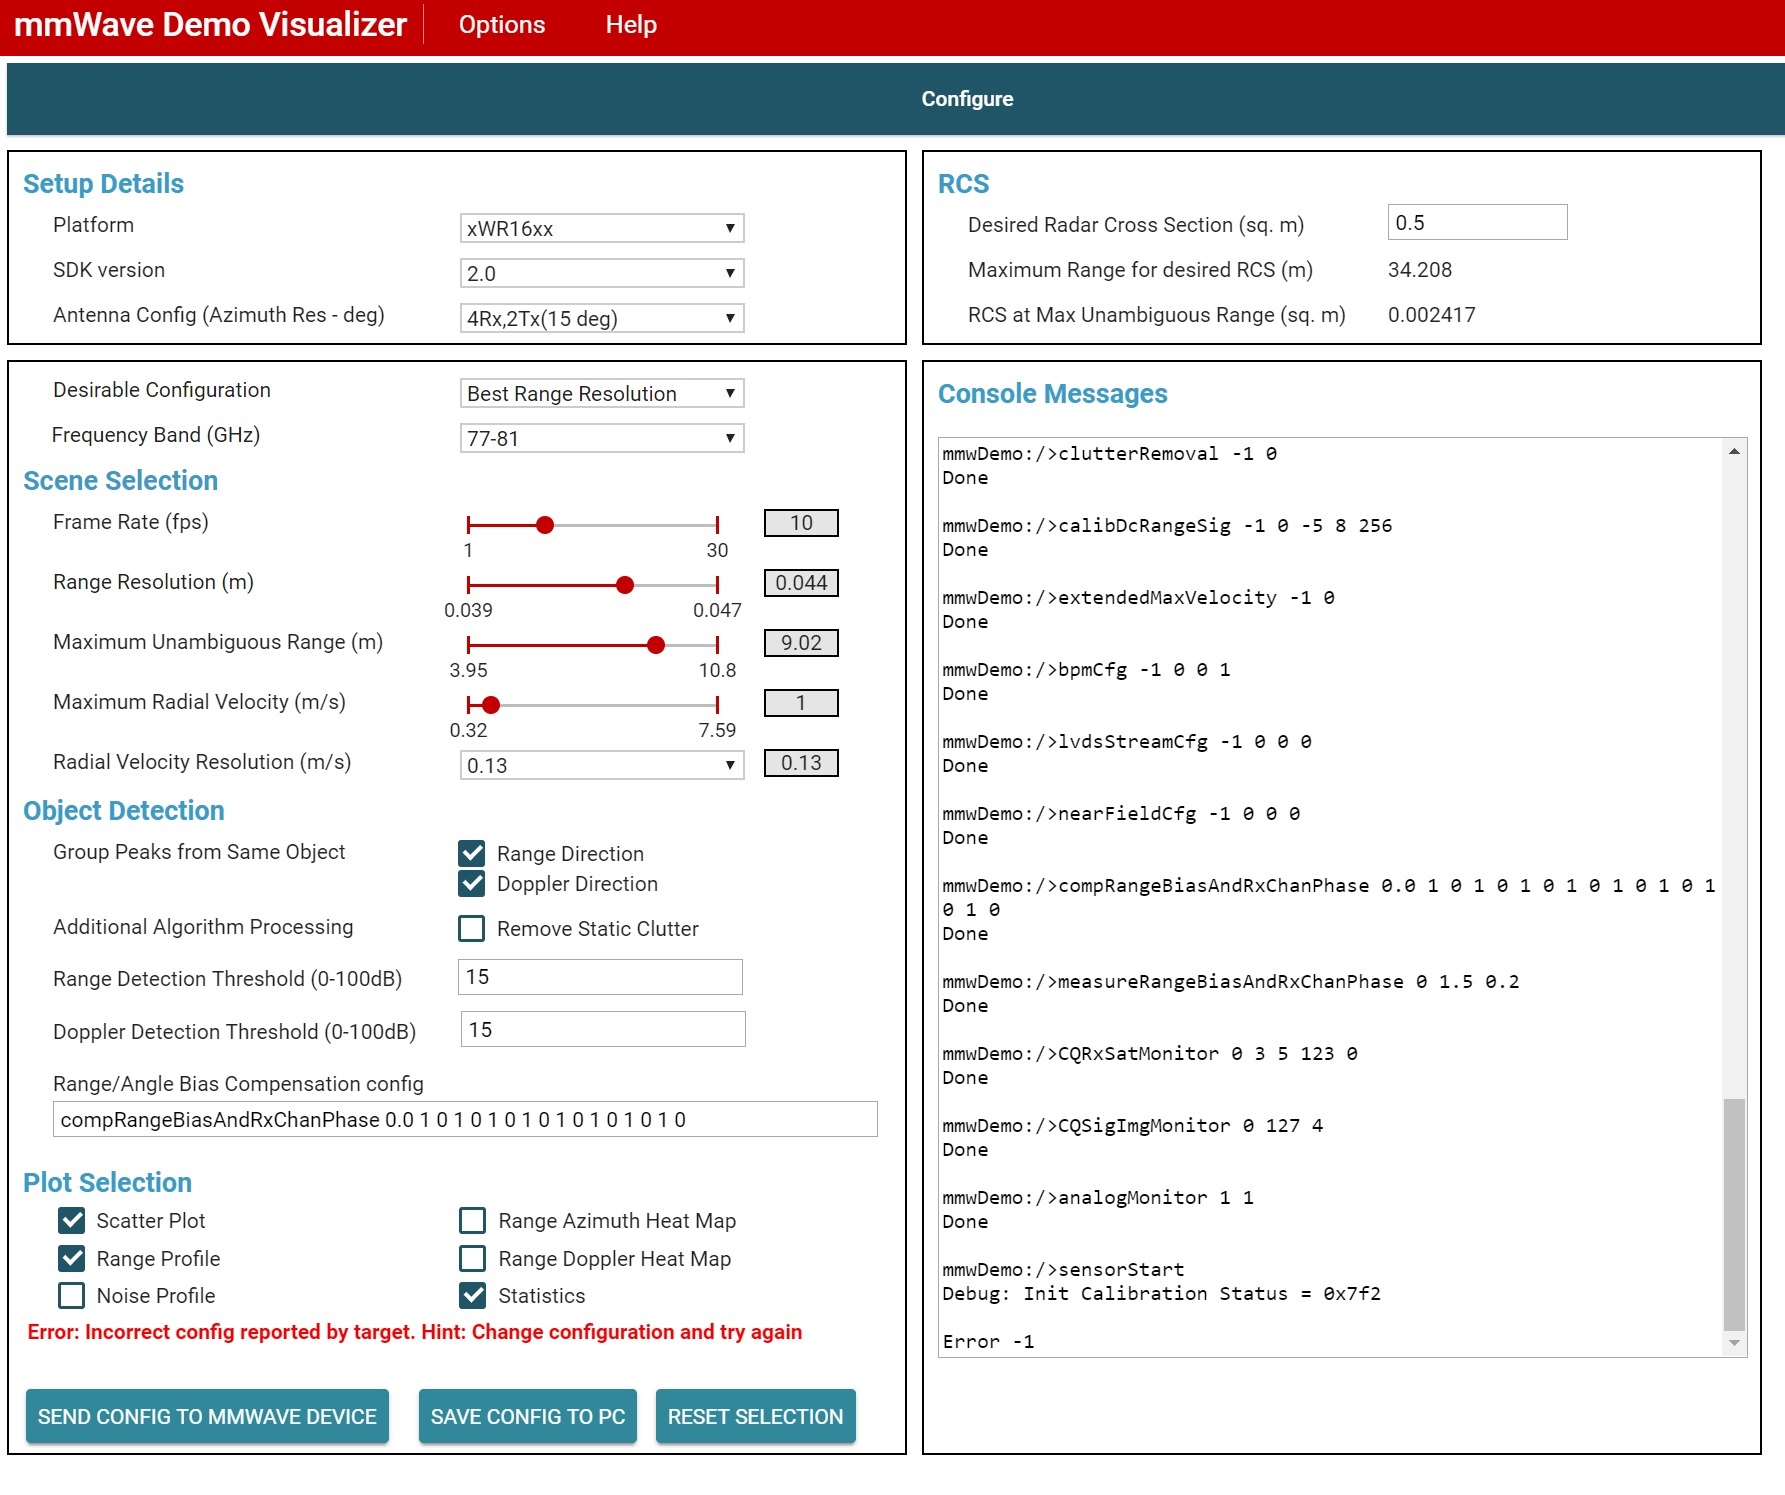Click the Maximum Unambiguous Range slider handle
Image resolution: width=1785 pixels, height=1495 pixels.
coord(656,645)
